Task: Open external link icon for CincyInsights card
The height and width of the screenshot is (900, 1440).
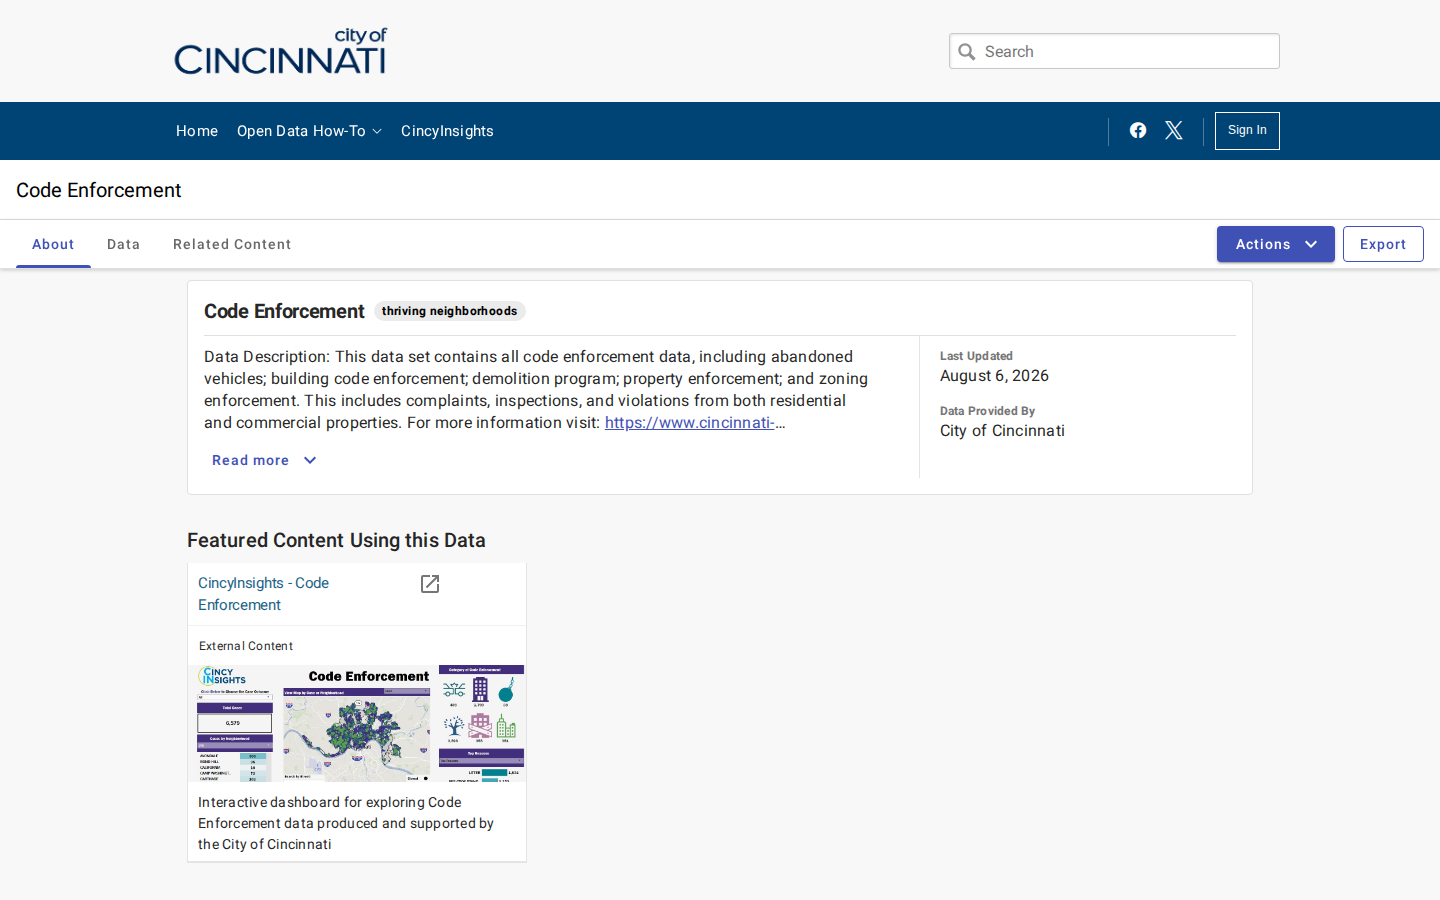Action: [430, 584]
